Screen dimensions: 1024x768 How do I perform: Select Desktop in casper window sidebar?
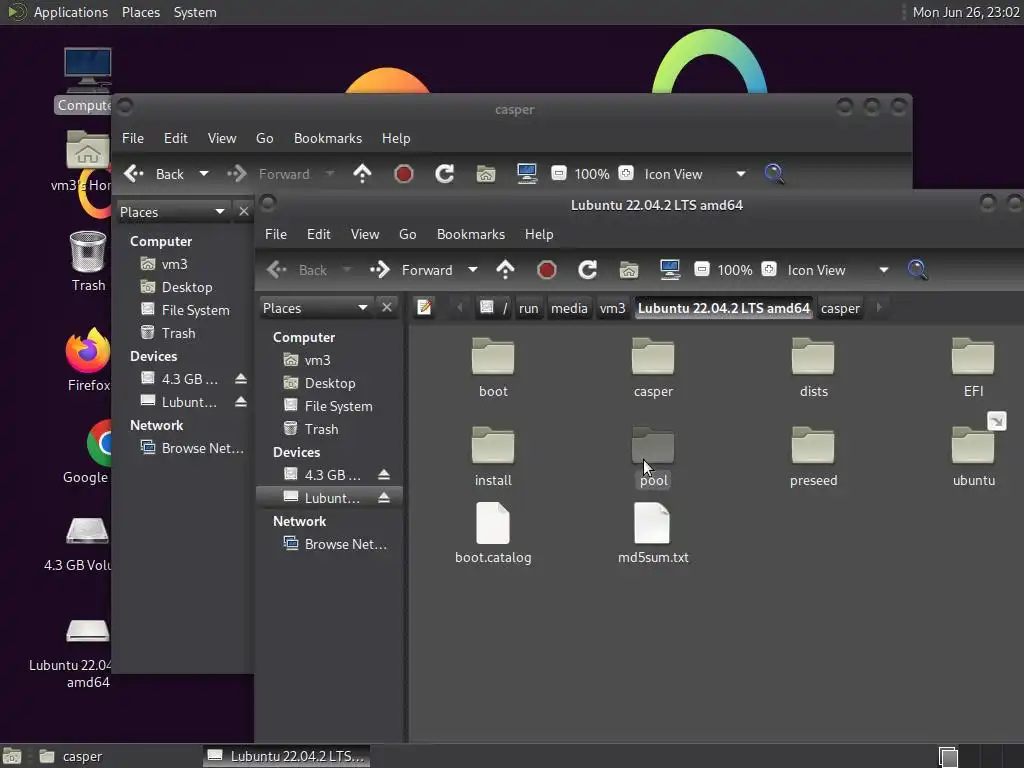pos(185,287)
